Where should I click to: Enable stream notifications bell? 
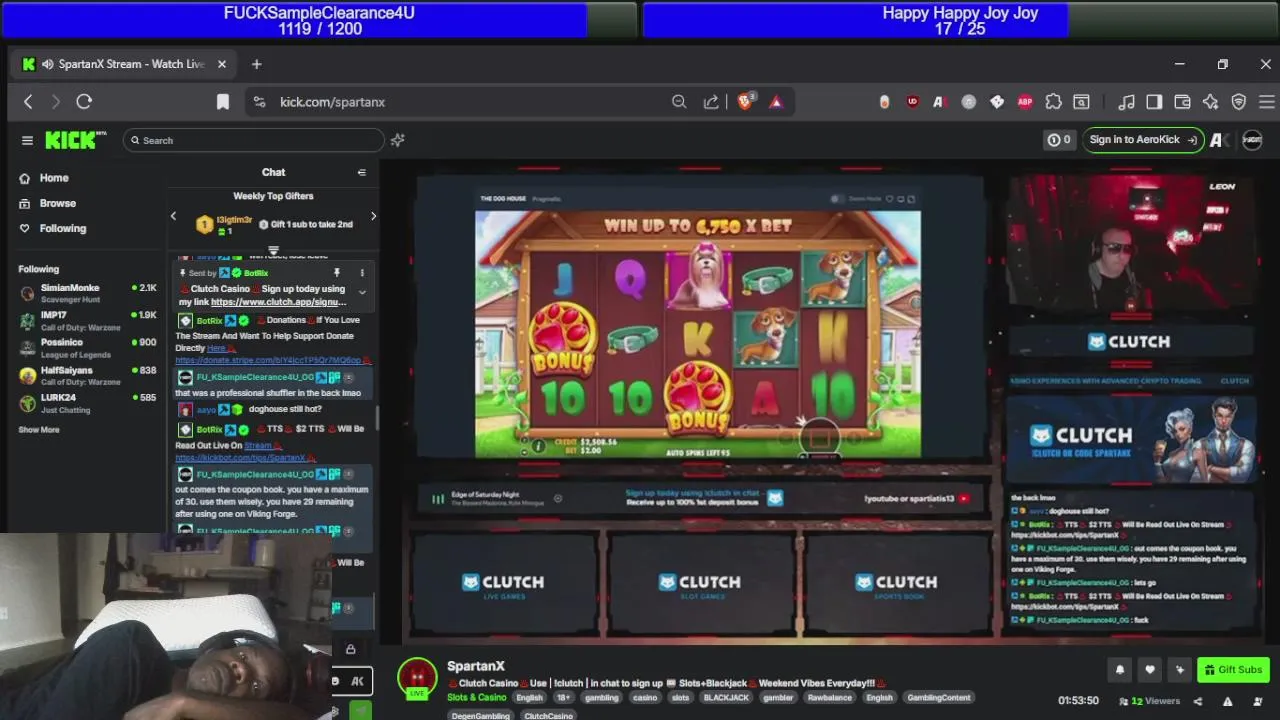[1120, 670]
